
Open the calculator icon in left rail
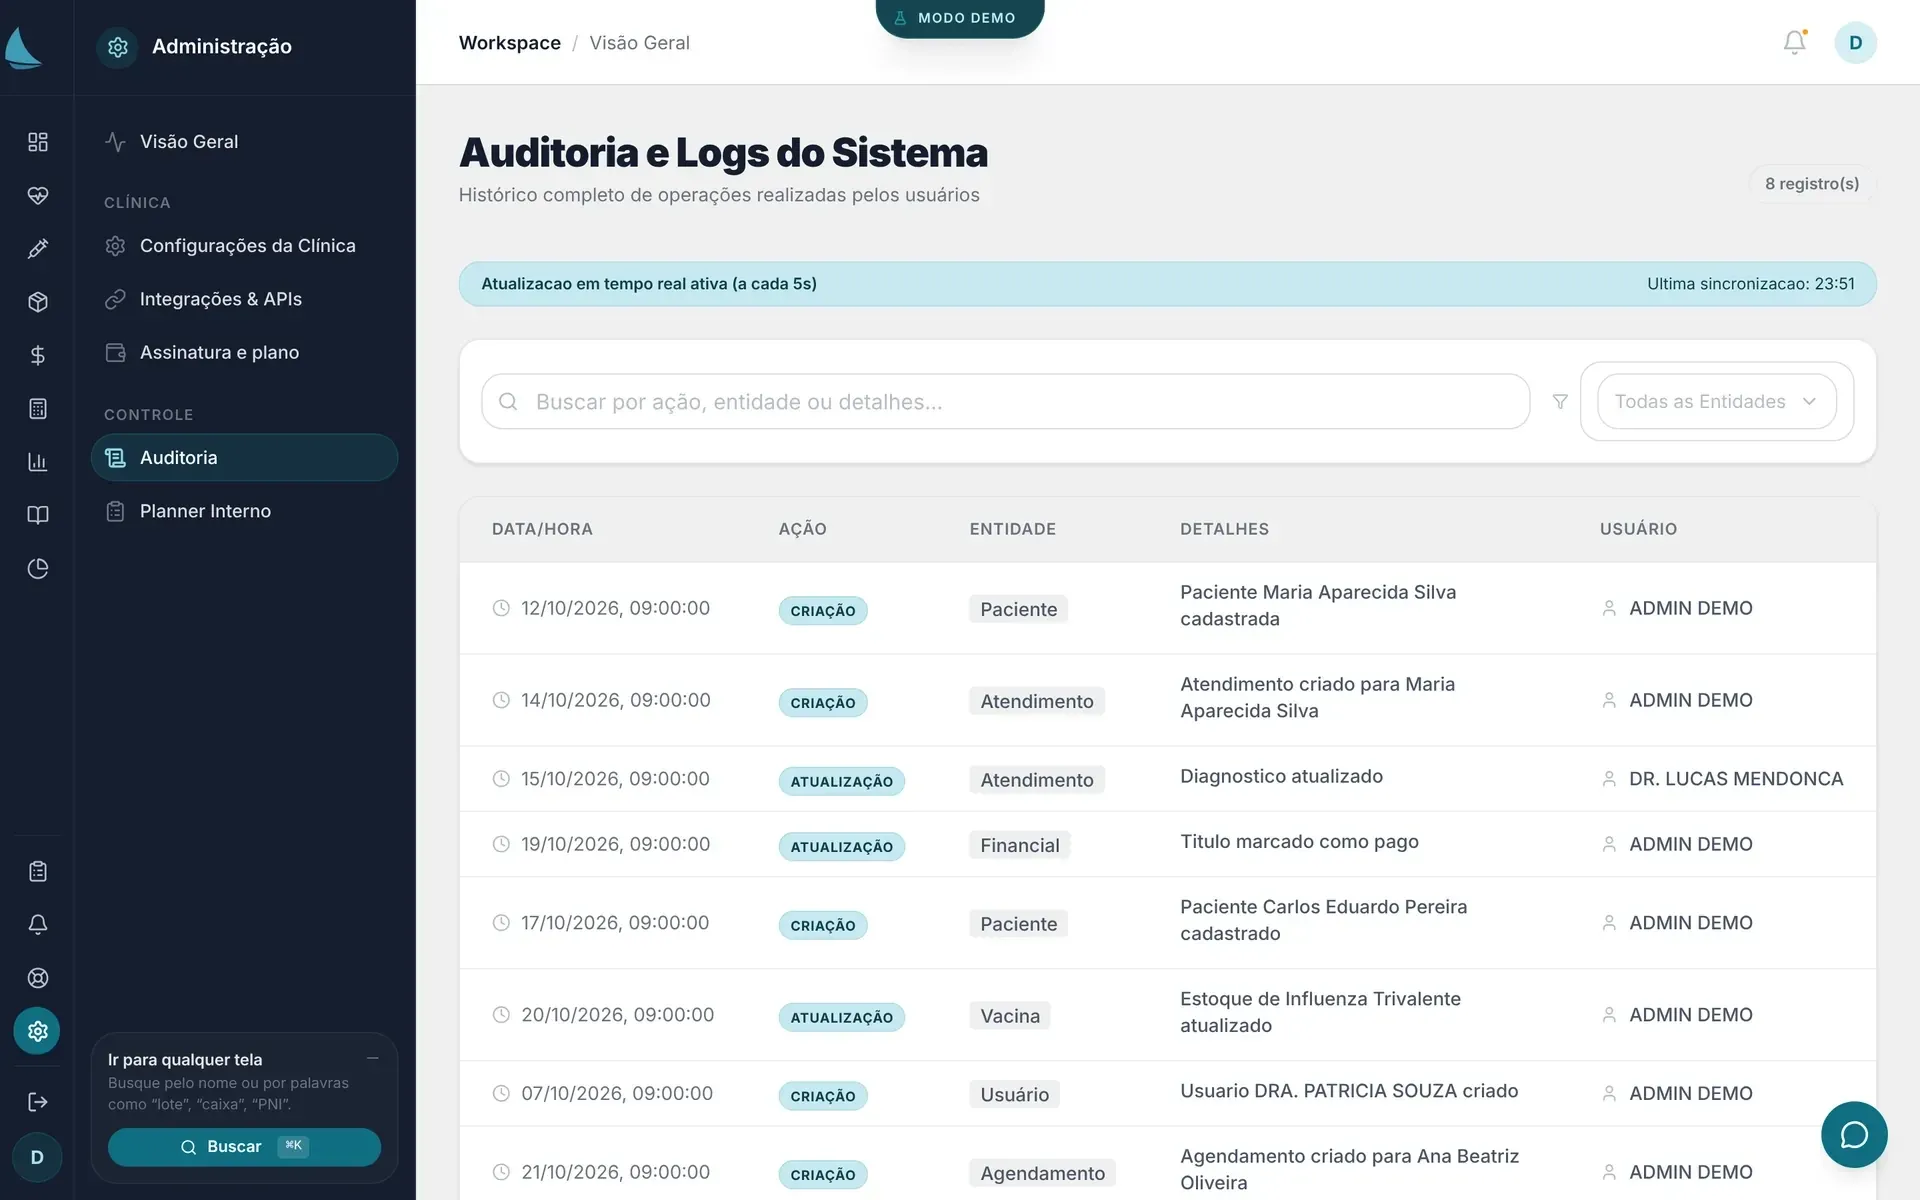(x=37, y=409)
